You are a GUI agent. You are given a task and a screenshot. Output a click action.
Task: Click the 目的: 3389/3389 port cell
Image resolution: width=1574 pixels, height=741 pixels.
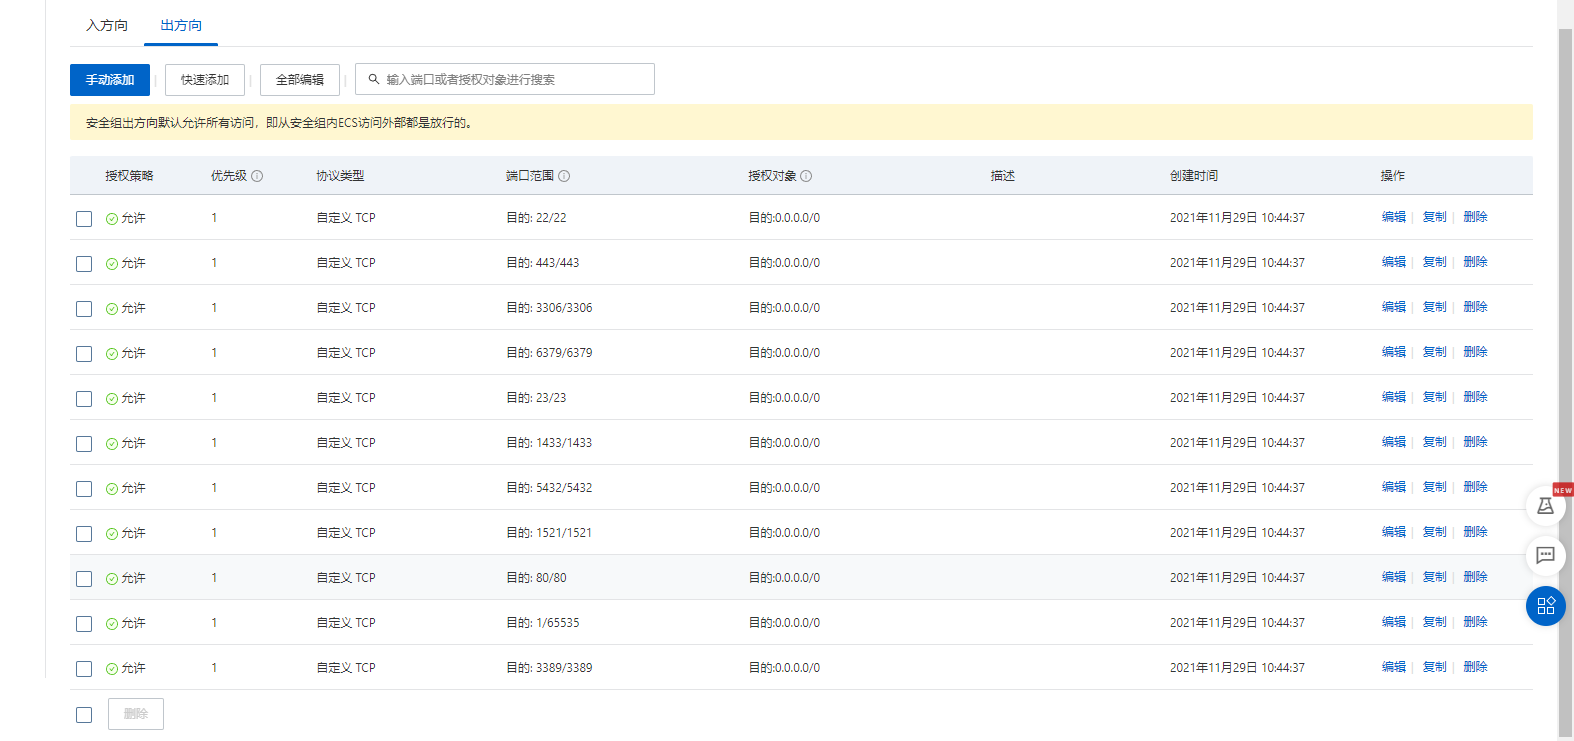(x=549, y=668)
